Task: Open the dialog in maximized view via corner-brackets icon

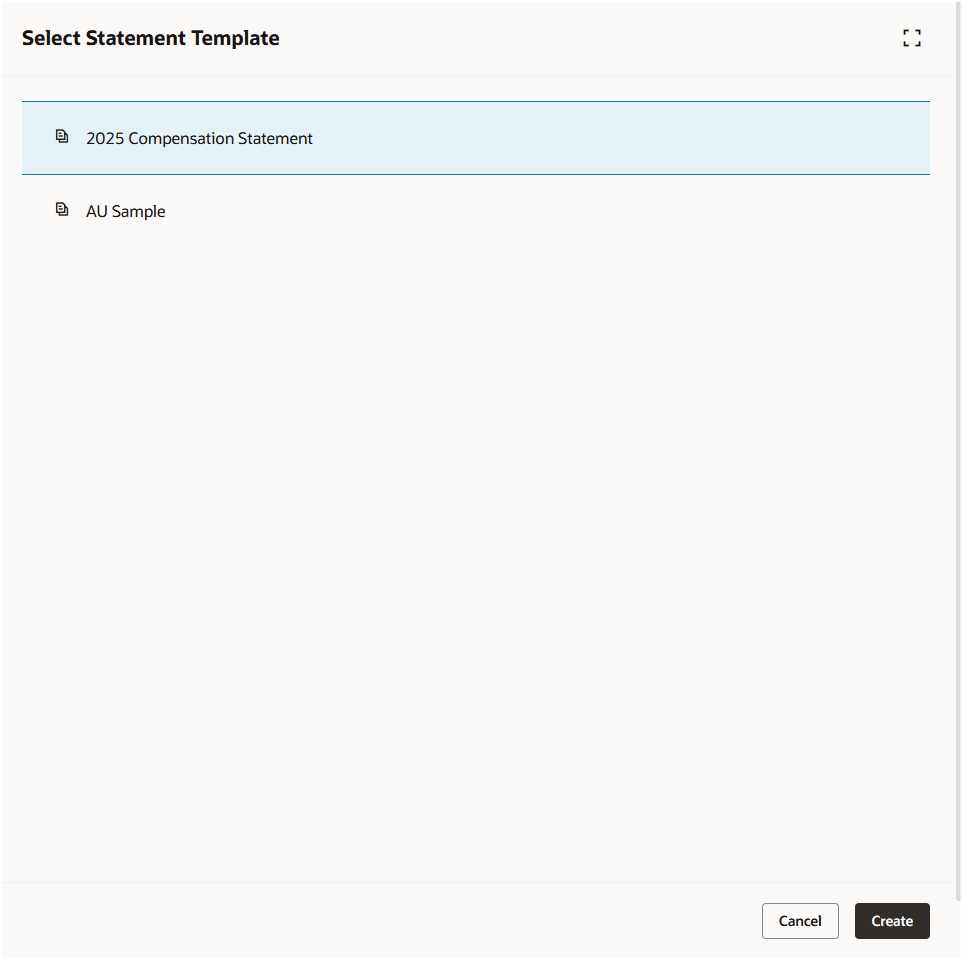Action: tap(911, 37)
